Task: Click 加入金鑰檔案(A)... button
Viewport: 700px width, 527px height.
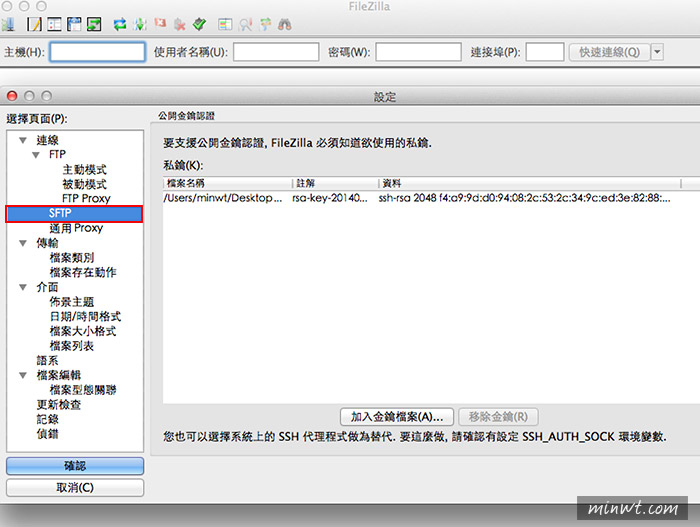Action: (x=397, y=417)
